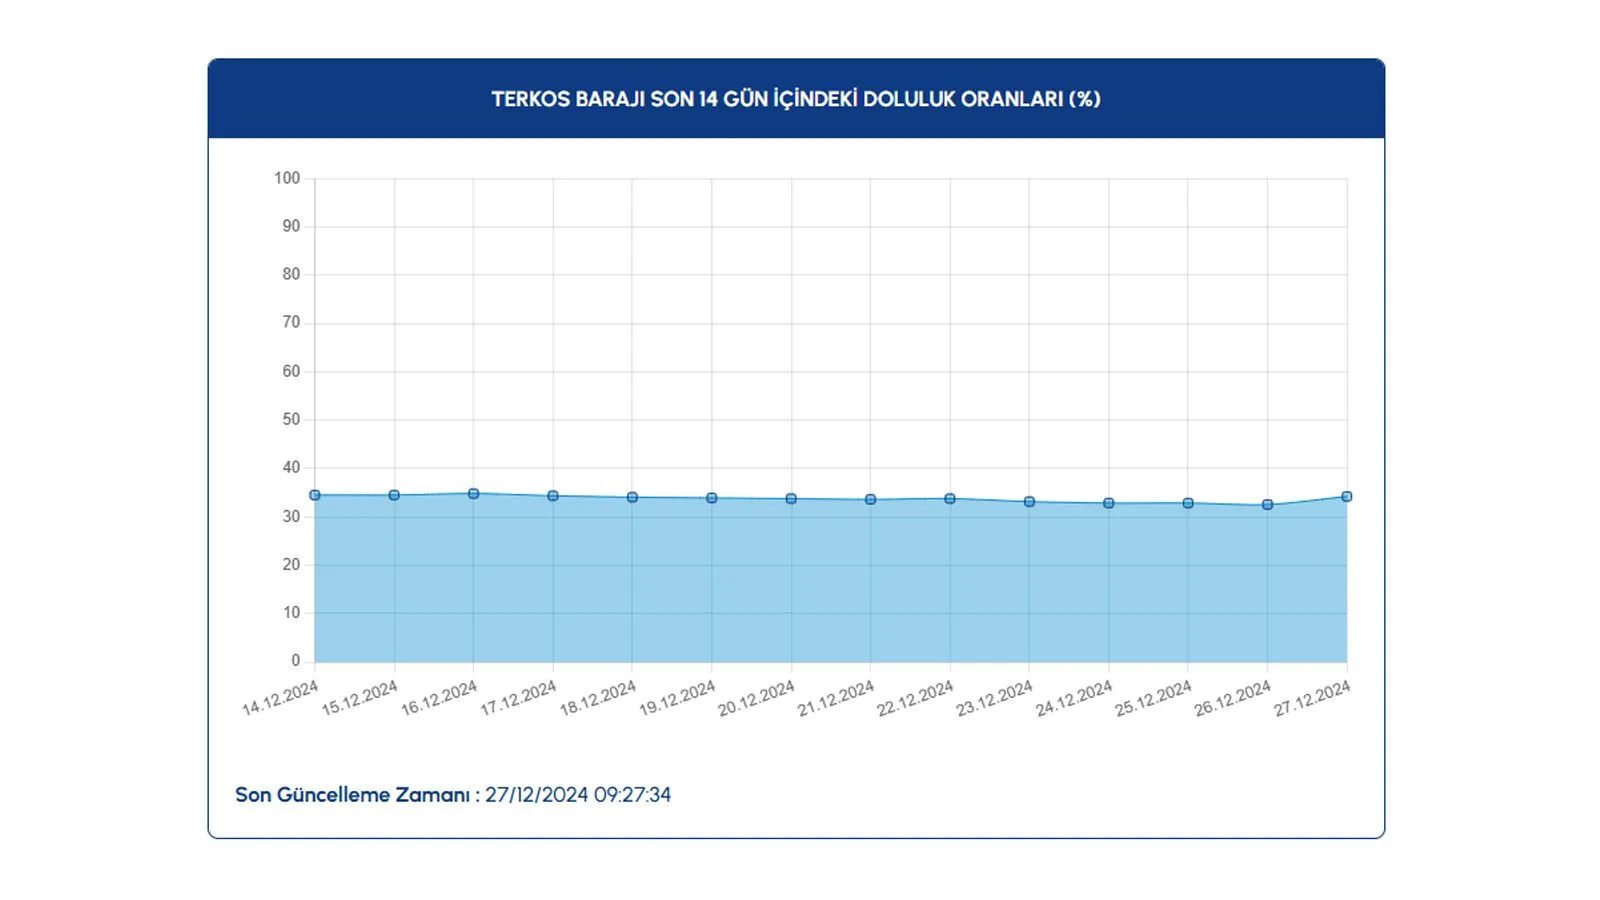Viewport: 1600px width, 900px height.
Task: Click the data point for 20.12.2024
Action: click(x=791, y=498)
